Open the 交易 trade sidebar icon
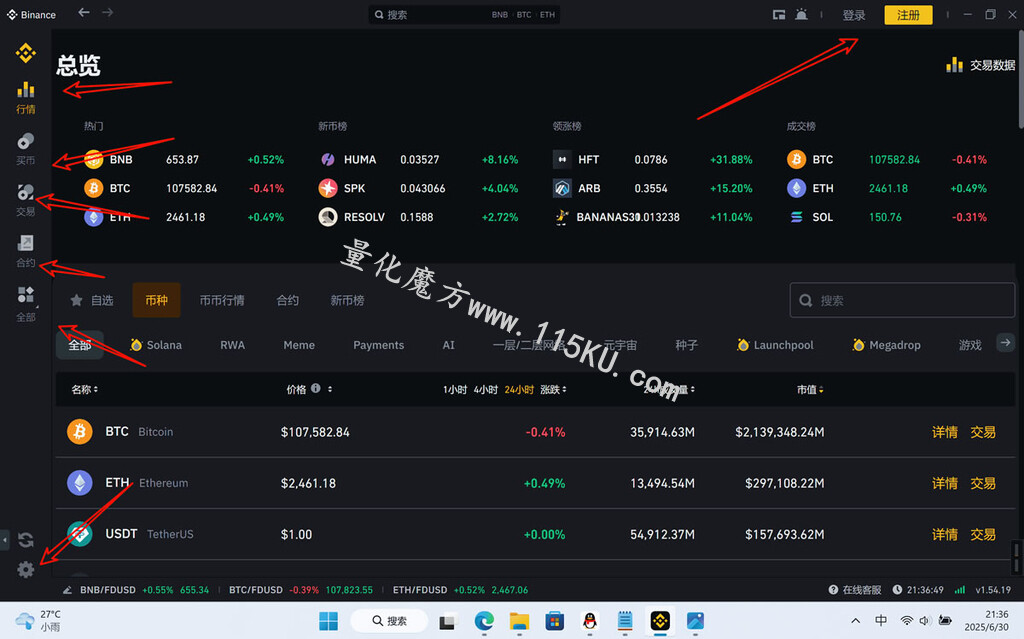 point(25,199)
